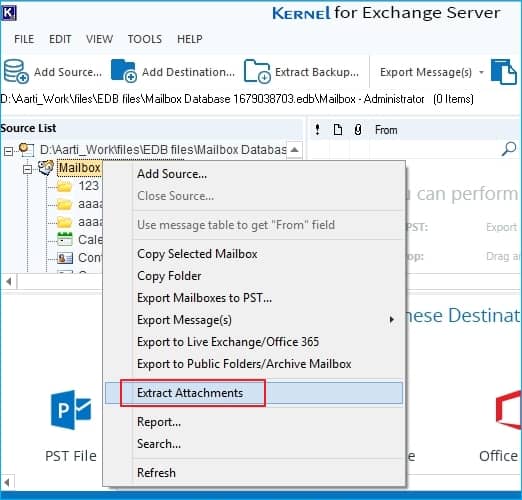Open the TOOLS menu
Image resolution: width=522 pixels, height=500 pixels.
(145, 39)
